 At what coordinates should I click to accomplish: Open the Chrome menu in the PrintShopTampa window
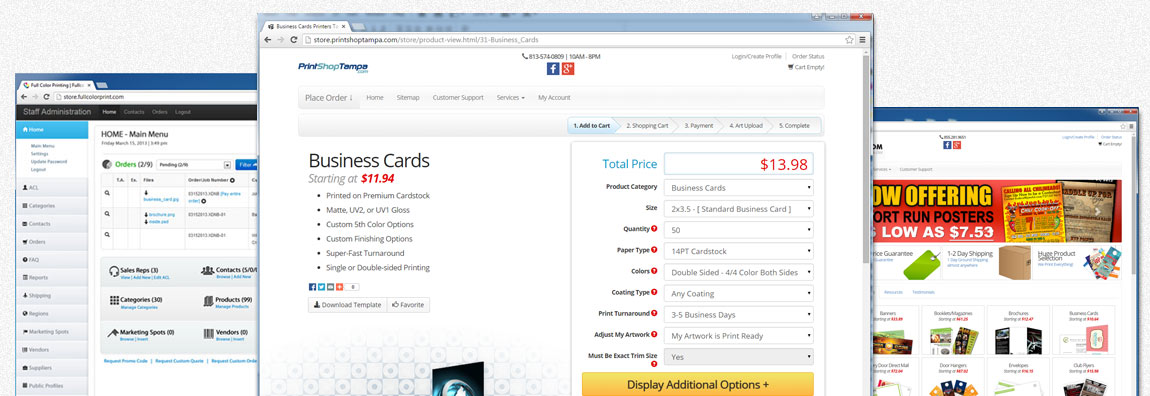862,40
